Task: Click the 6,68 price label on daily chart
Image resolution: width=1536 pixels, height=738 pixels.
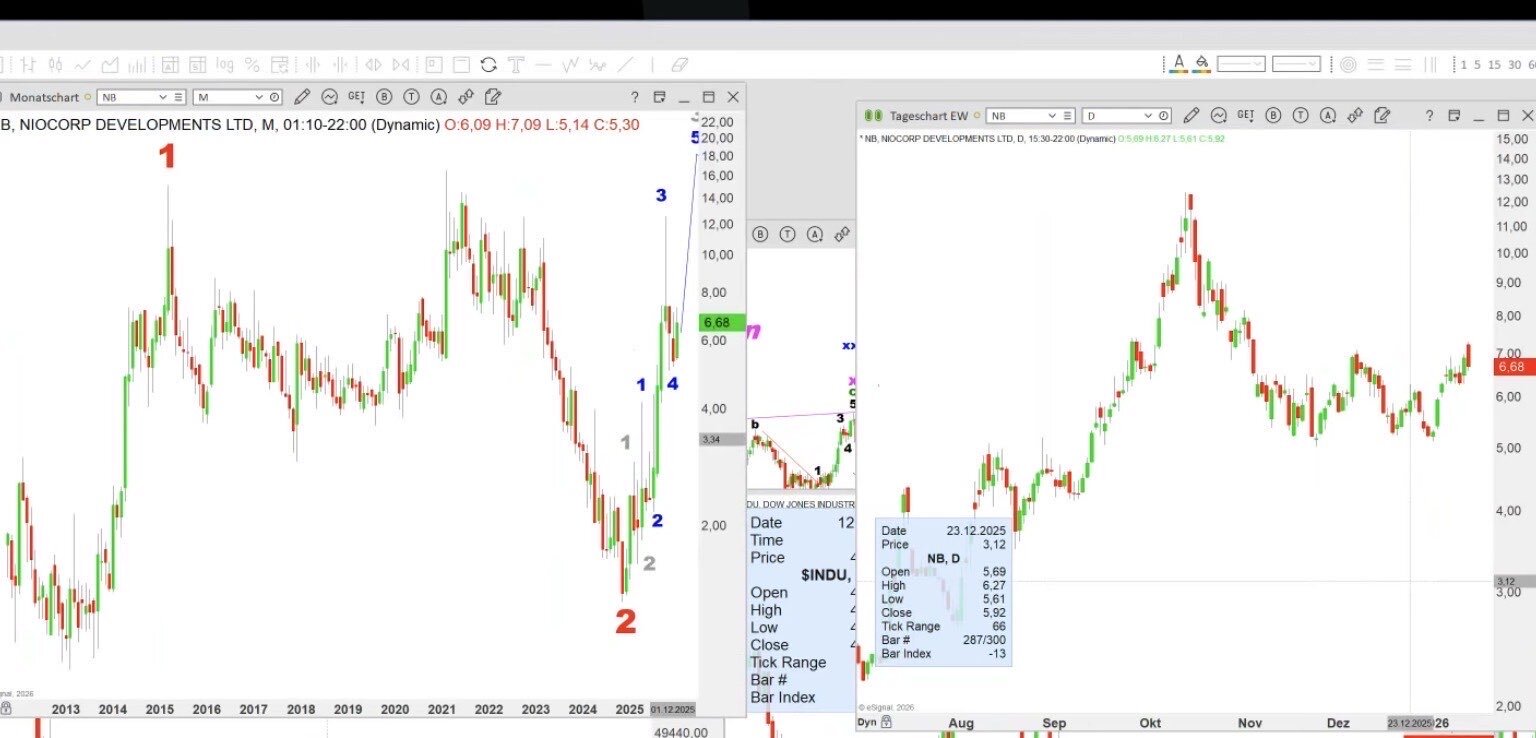Action: pyautogui.click(x=1514, y=367)
